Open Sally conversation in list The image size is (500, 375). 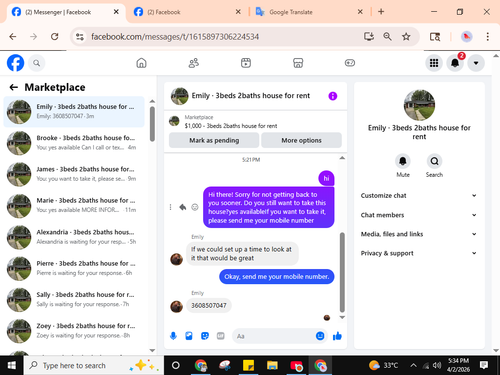(74, 299)
